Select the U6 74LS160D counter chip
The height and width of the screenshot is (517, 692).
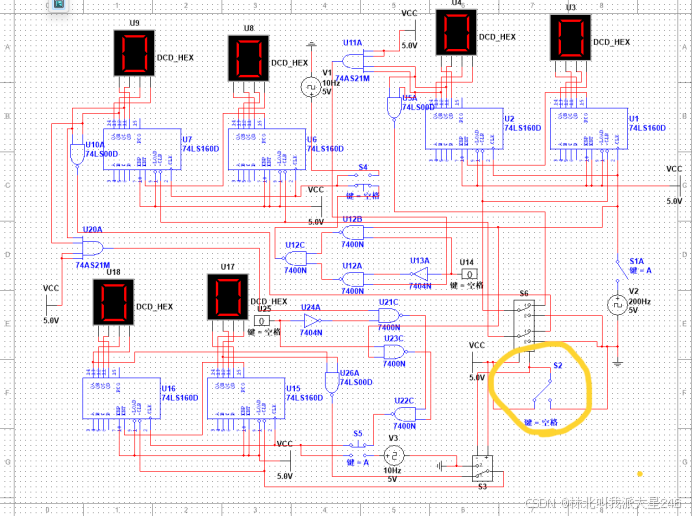[x=267, y=149]
